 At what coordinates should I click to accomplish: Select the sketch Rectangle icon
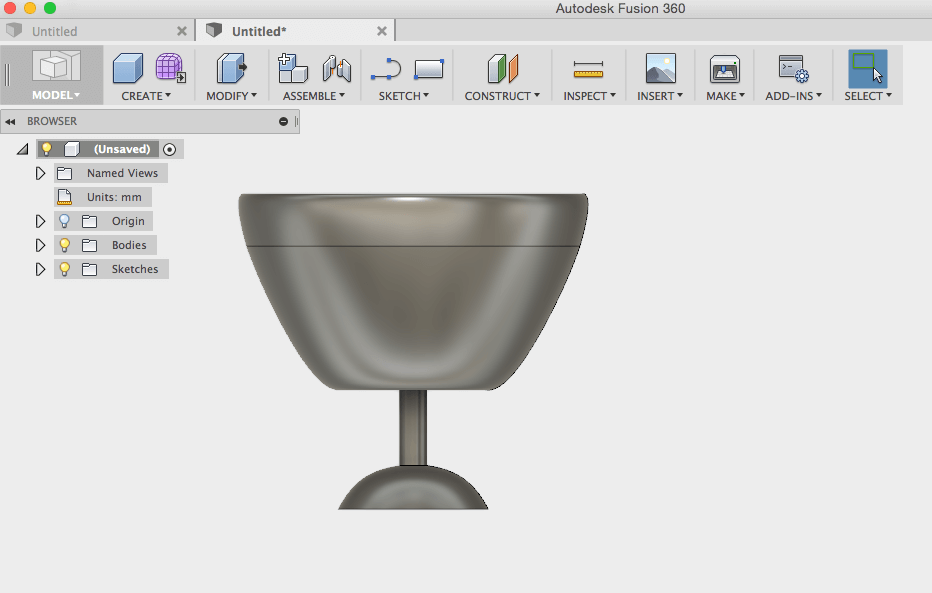[x=429, y=69]
